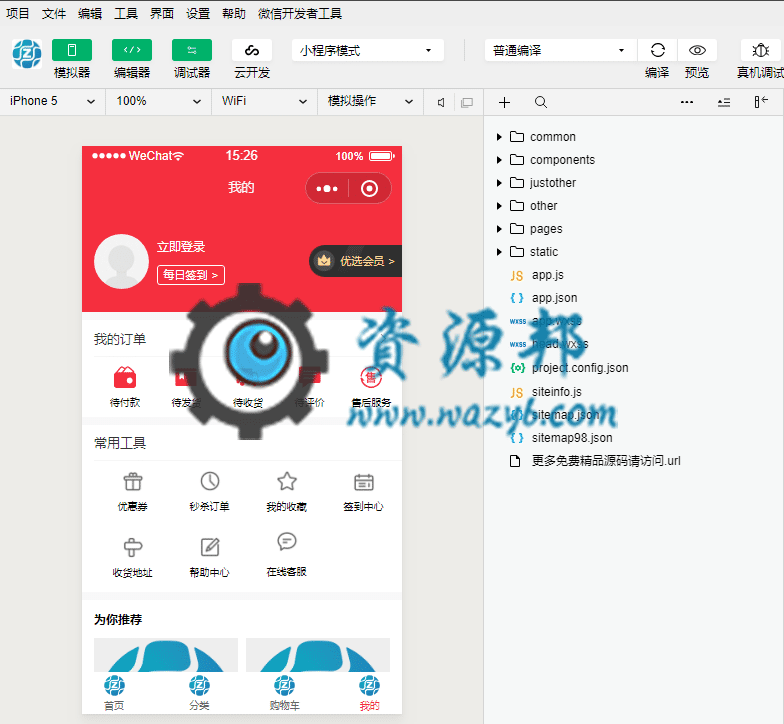Click the collapse-all list icon

click(724, 102)
